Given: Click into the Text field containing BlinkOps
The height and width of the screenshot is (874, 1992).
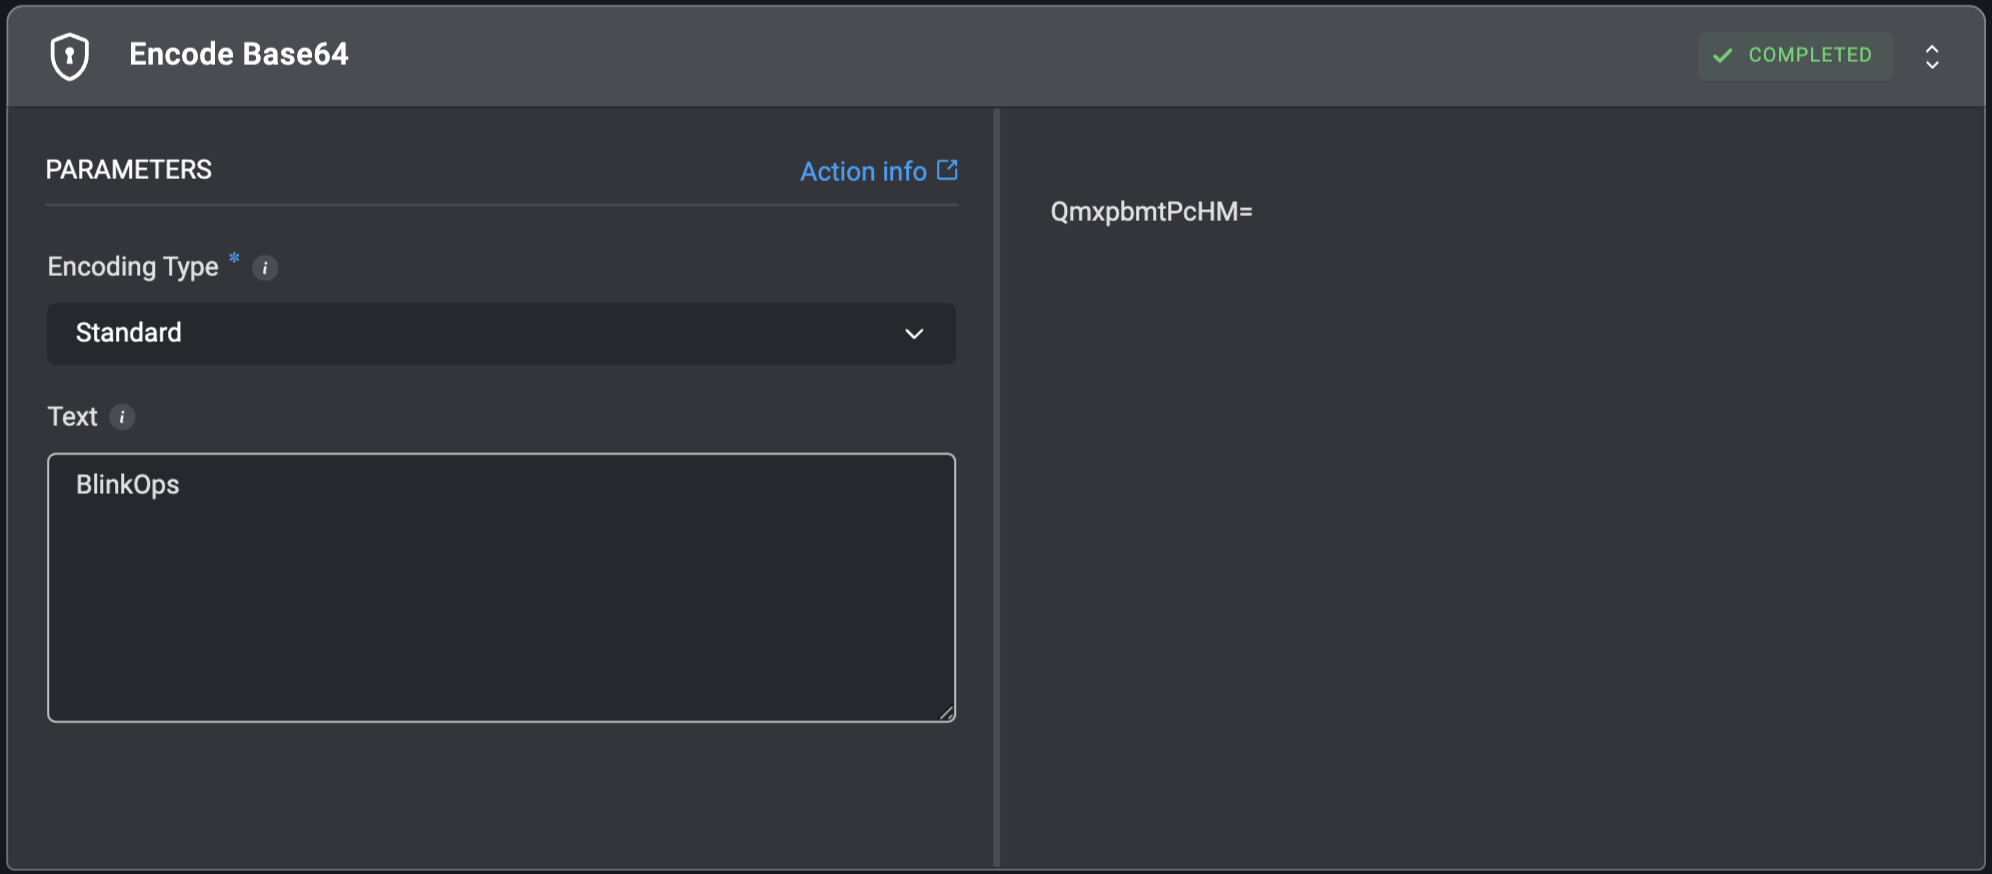Looking at the screenshot, I should (501, 587).
